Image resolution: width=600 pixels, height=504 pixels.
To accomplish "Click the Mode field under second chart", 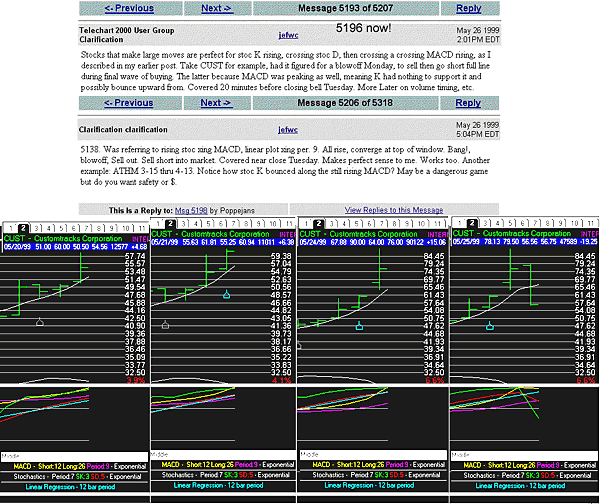I will click(x=161, y=454).
